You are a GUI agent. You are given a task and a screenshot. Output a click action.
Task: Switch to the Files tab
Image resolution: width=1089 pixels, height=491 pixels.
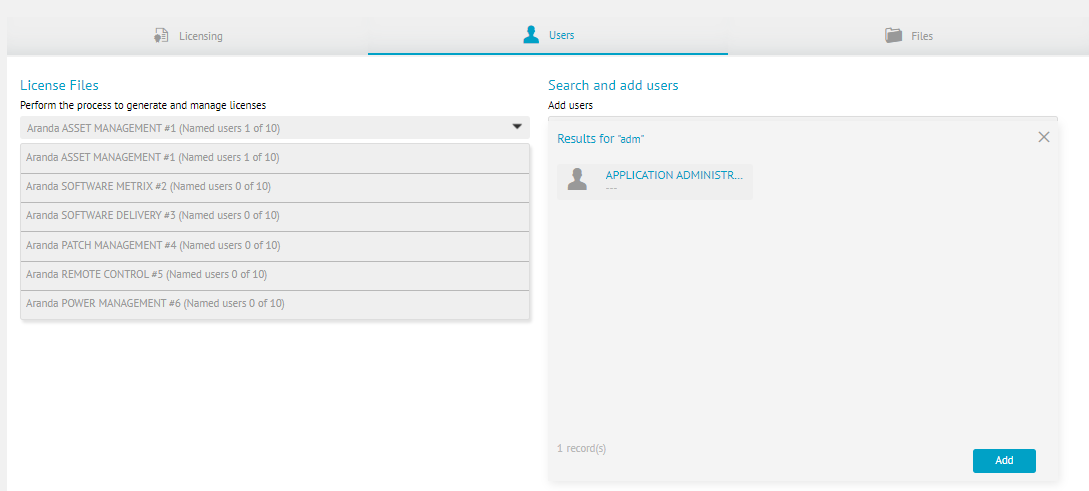point(908,35)
